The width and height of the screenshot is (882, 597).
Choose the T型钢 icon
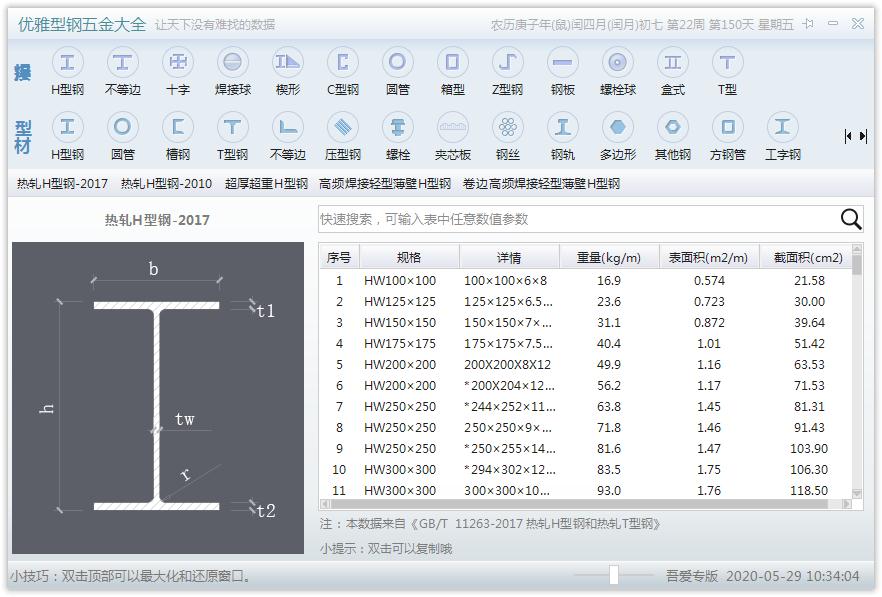pyautogui.click(x=233, y=127)
